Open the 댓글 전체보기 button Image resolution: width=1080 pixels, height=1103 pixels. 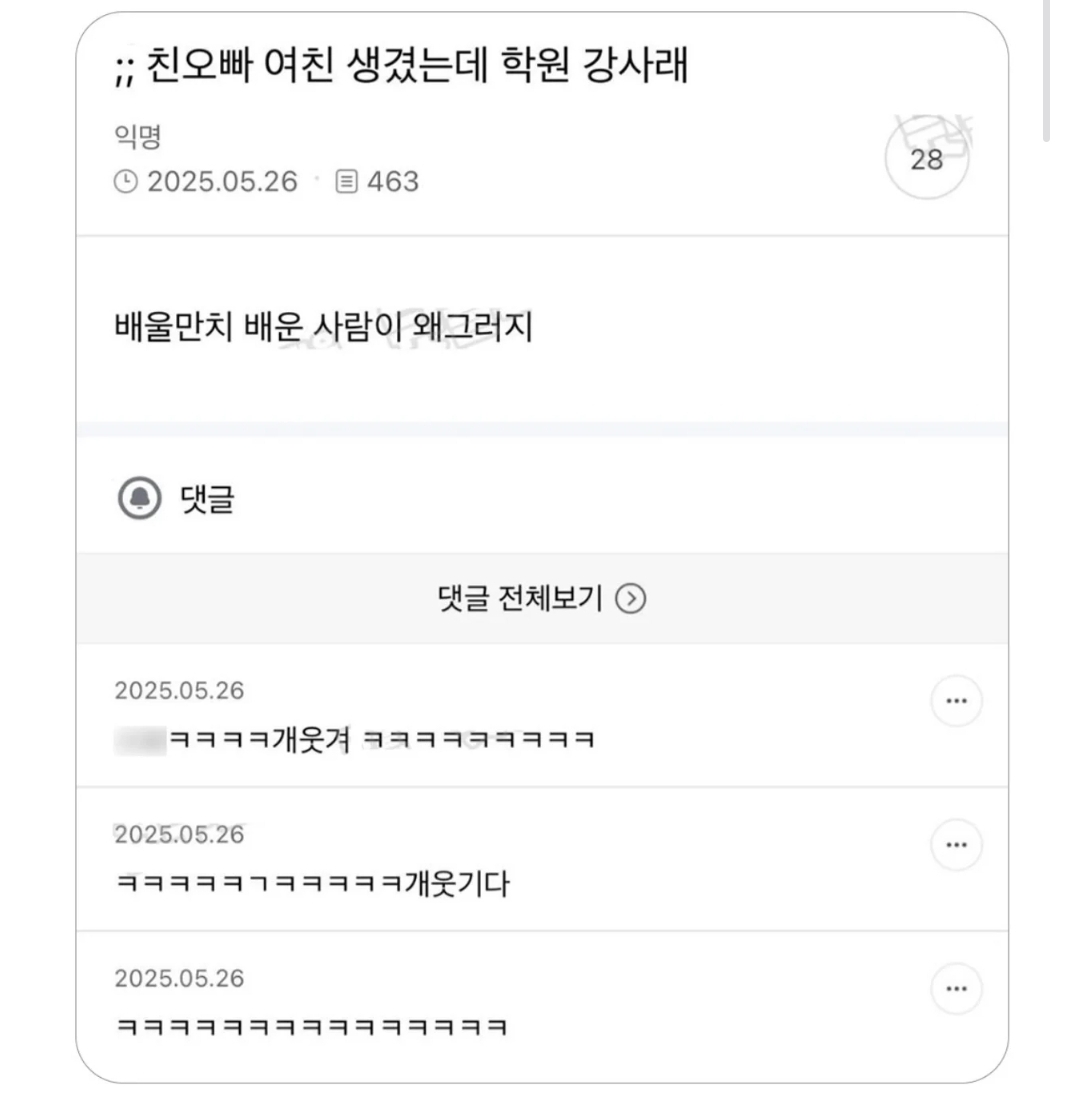point(542,599)
